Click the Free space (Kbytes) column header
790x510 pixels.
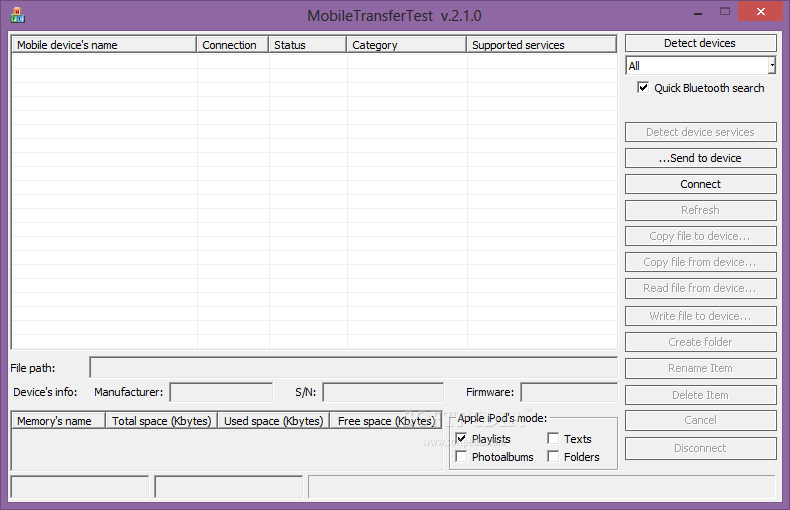click(x=386, y=421)
